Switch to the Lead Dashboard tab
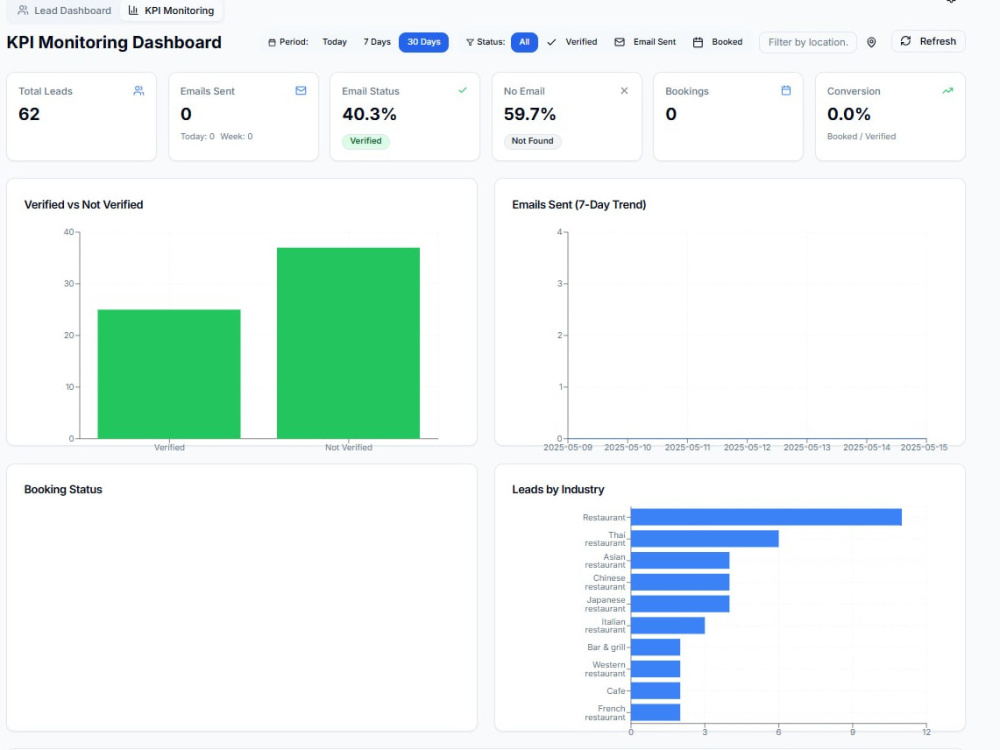The height and width of the screenshot is (750, 1000). (64, 10)
